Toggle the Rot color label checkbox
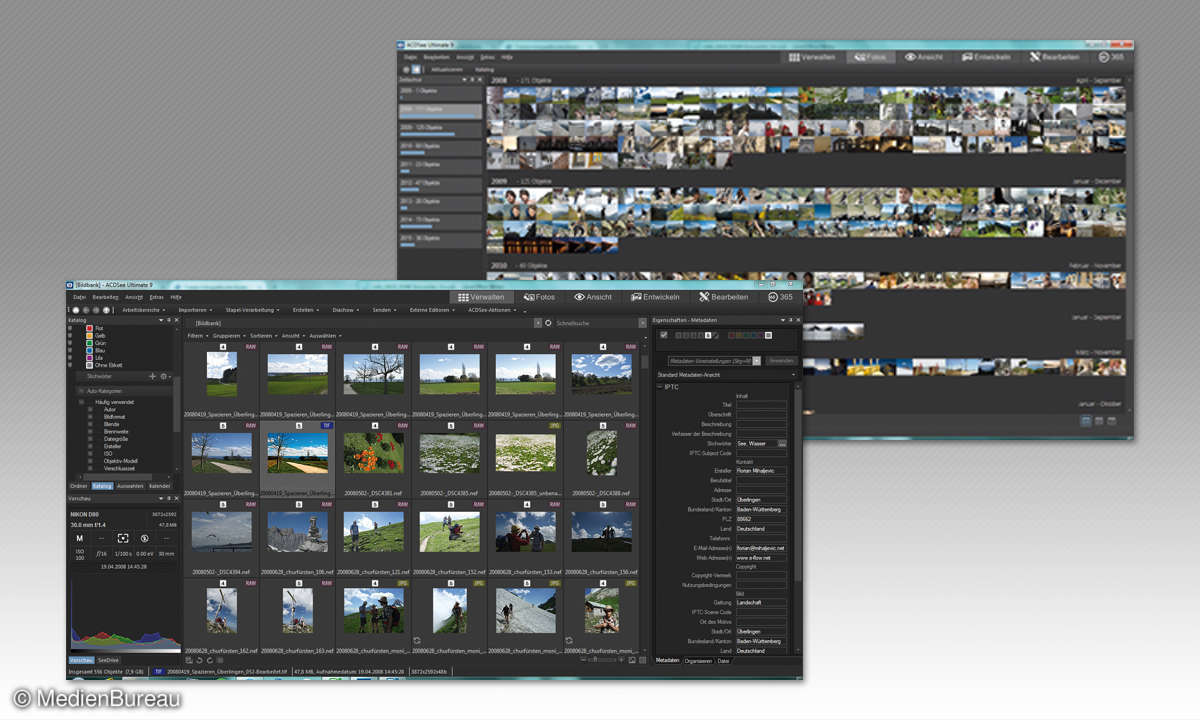Screen dimensions: 1200x720 (x=70, y=328)
